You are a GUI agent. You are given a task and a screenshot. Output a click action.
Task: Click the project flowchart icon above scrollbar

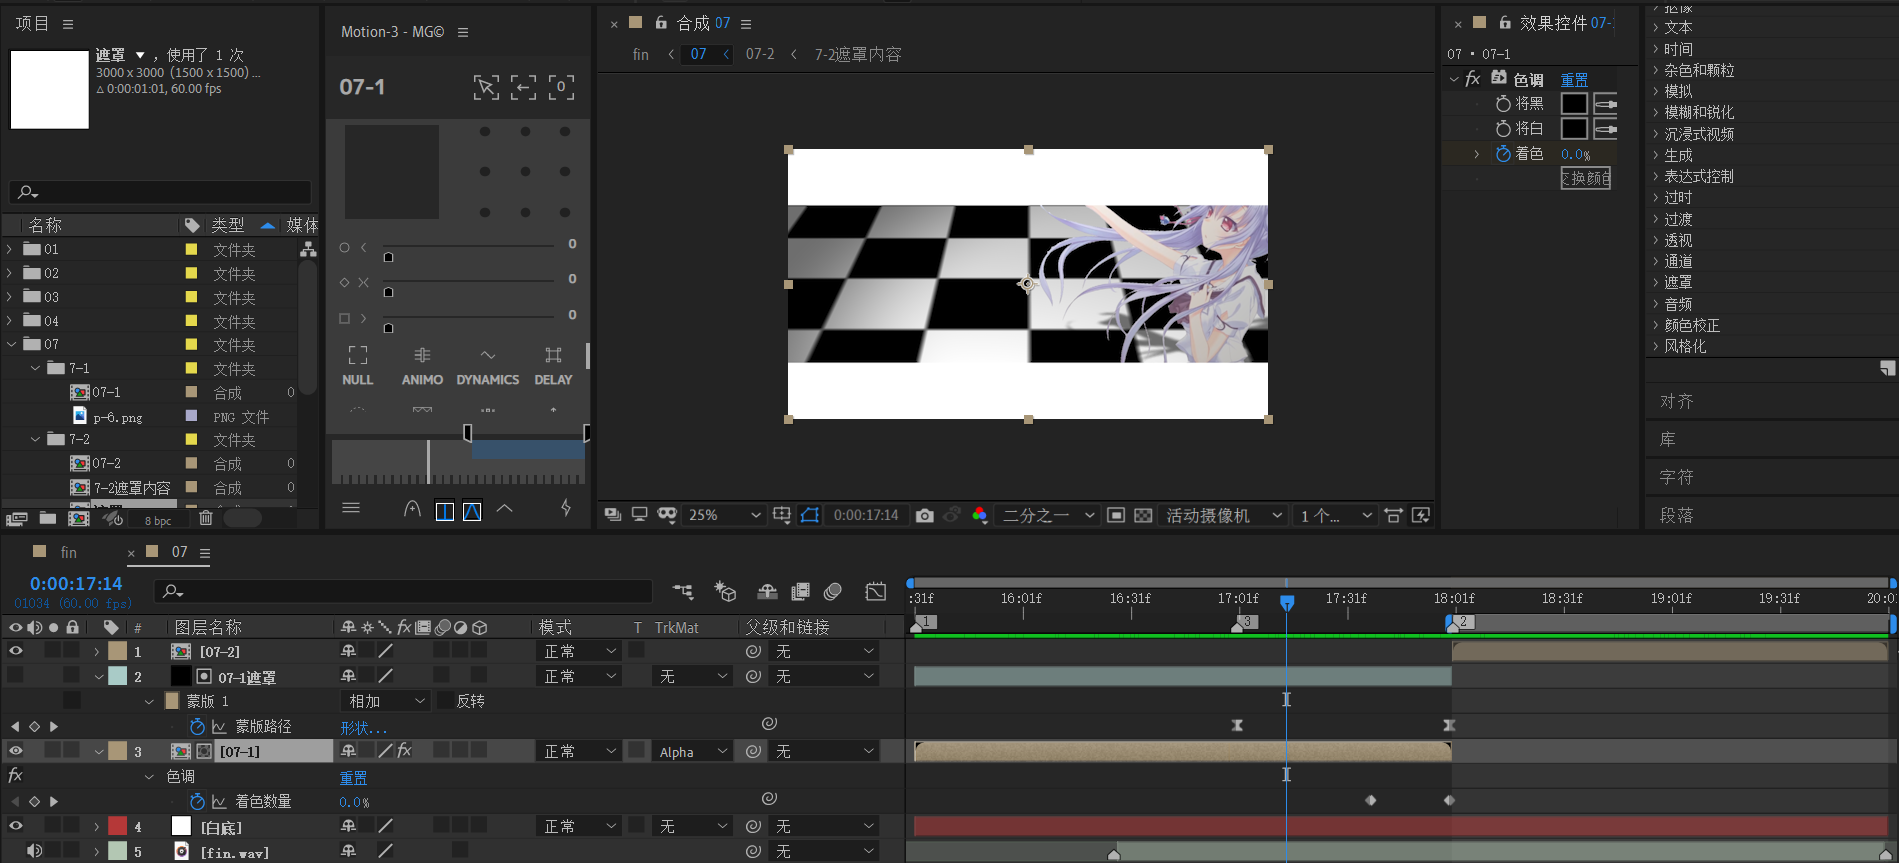(308, 249)
